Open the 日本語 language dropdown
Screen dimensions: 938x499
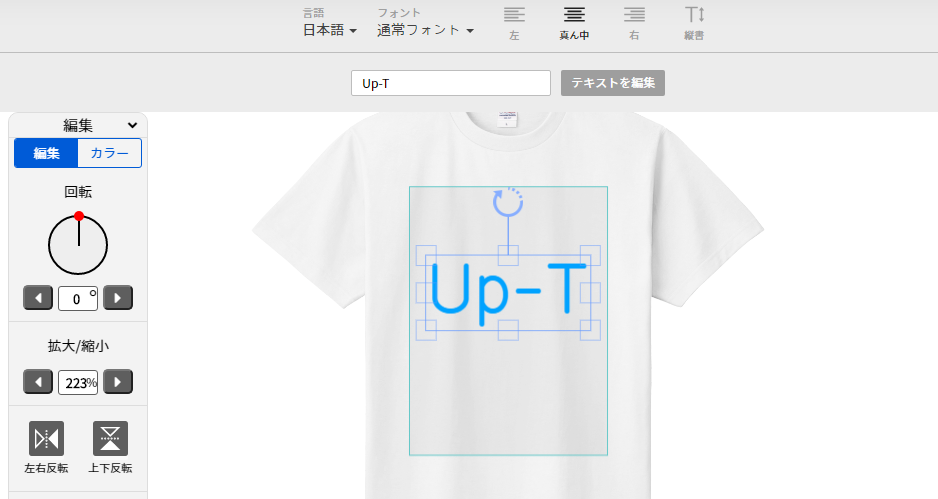click(330, 30)
